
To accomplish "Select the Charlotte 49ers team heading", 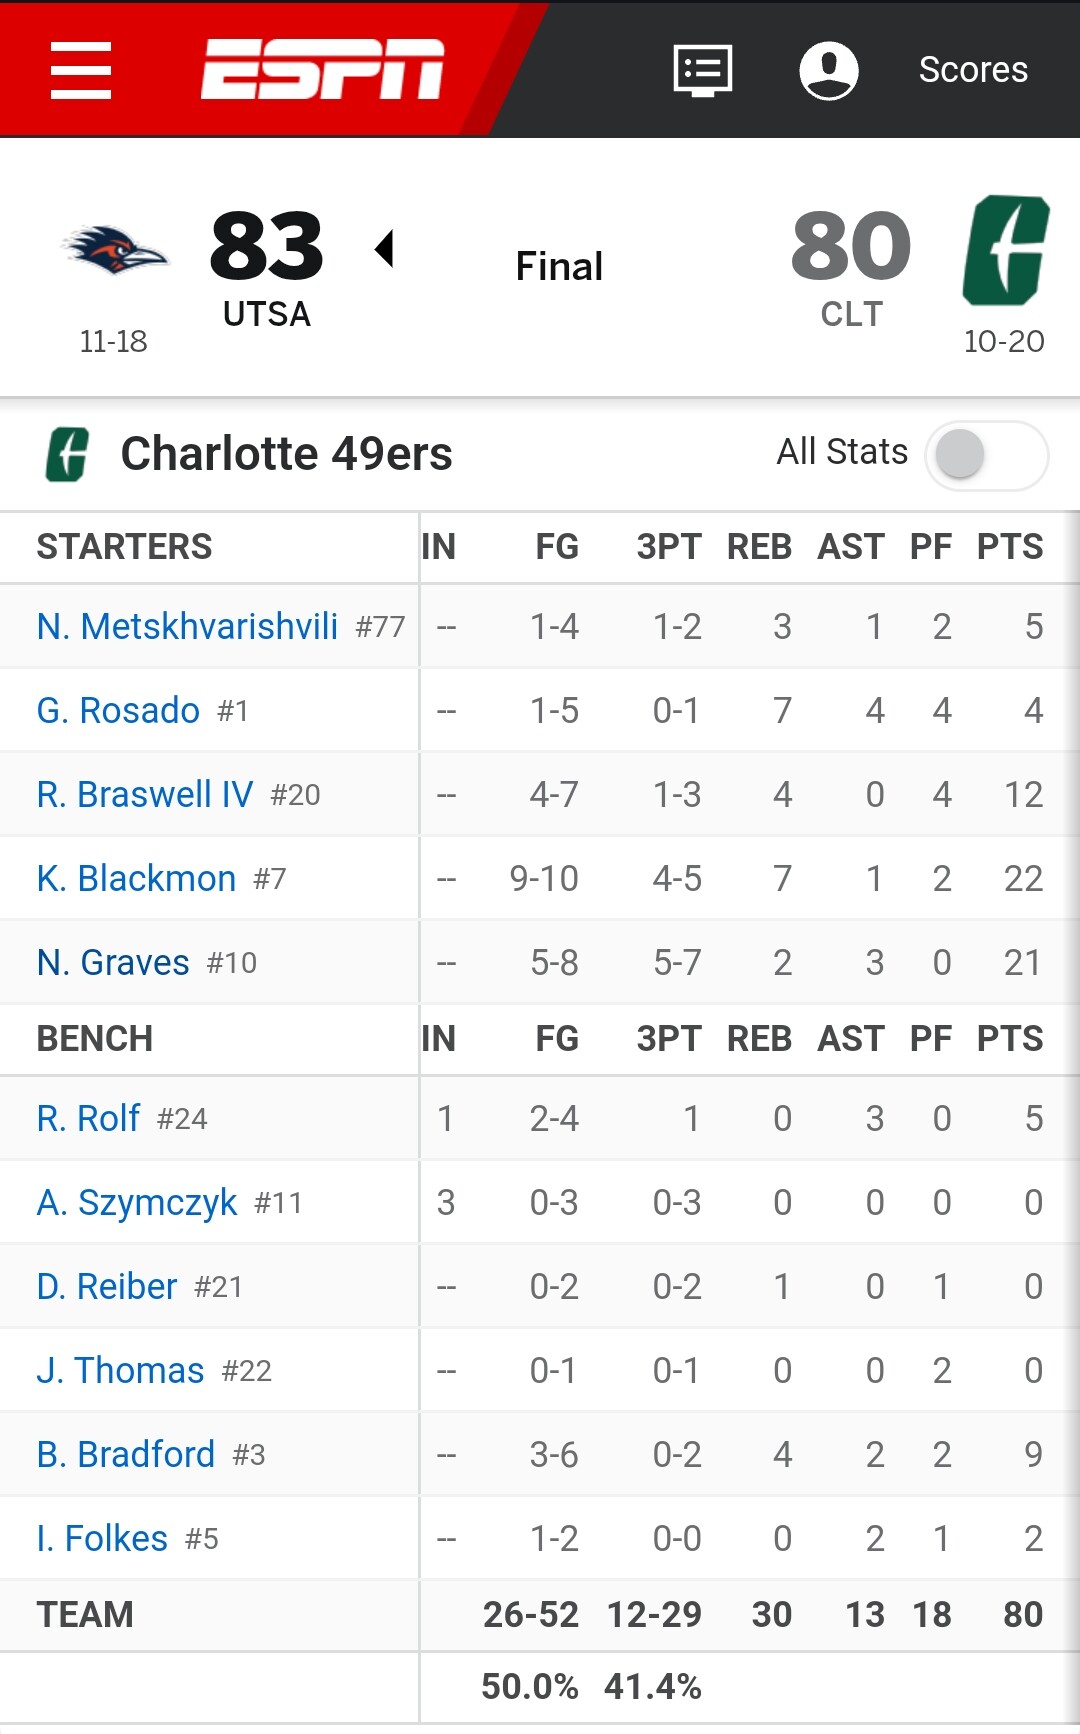I will [x=286, y=454].
